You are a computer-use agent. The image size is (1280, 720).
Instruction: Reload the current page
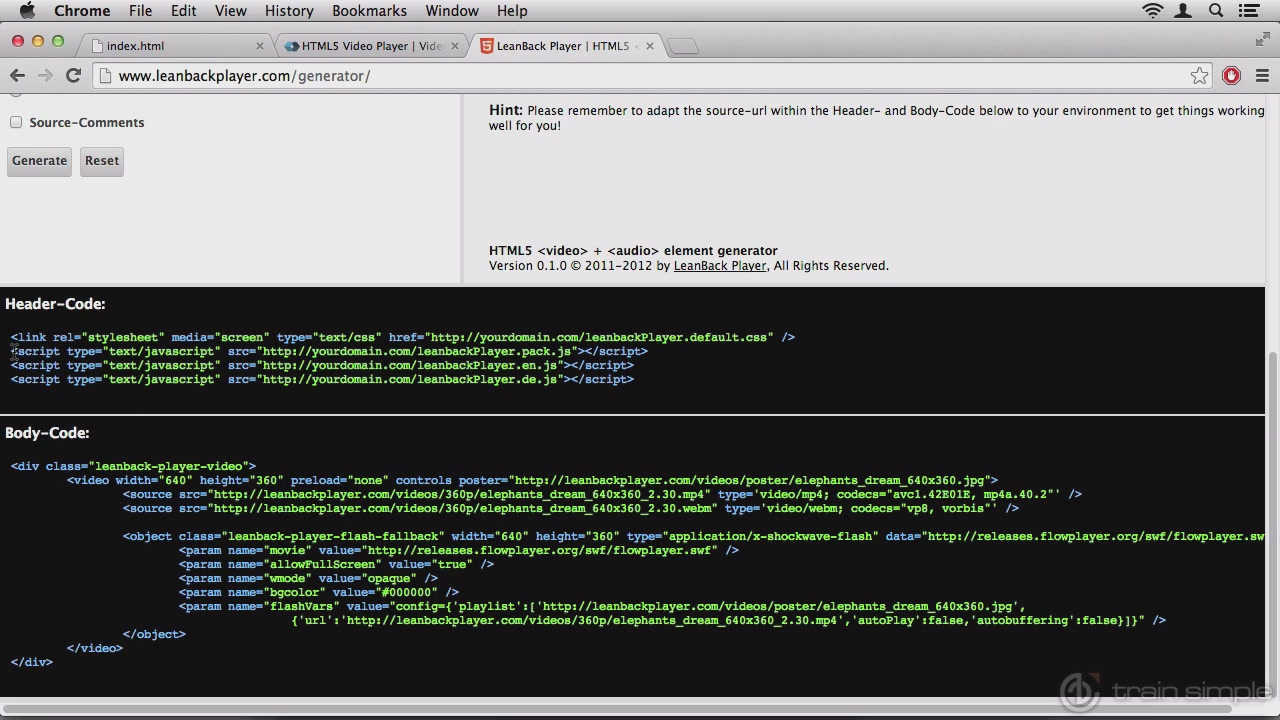tap(73, 76)
